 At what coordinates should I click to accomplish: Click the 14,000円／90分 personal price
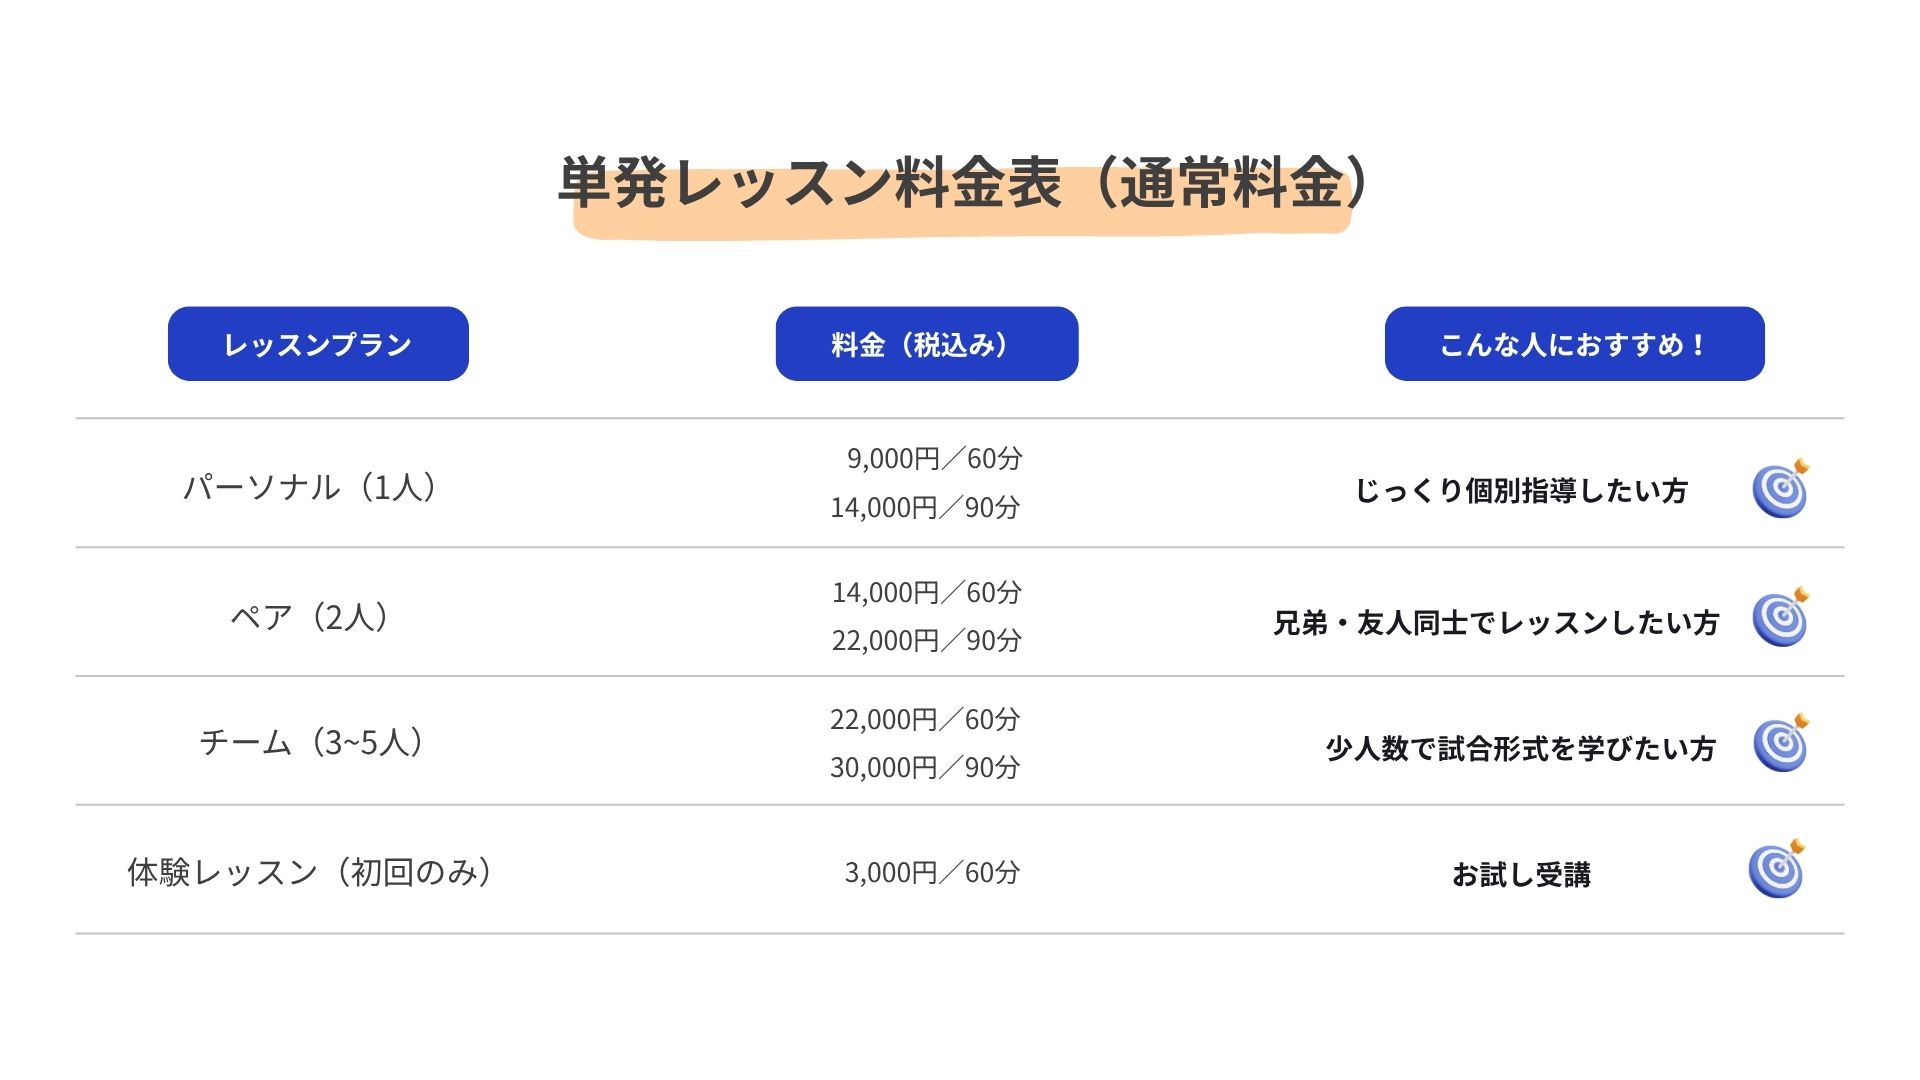tap(925, 508)
